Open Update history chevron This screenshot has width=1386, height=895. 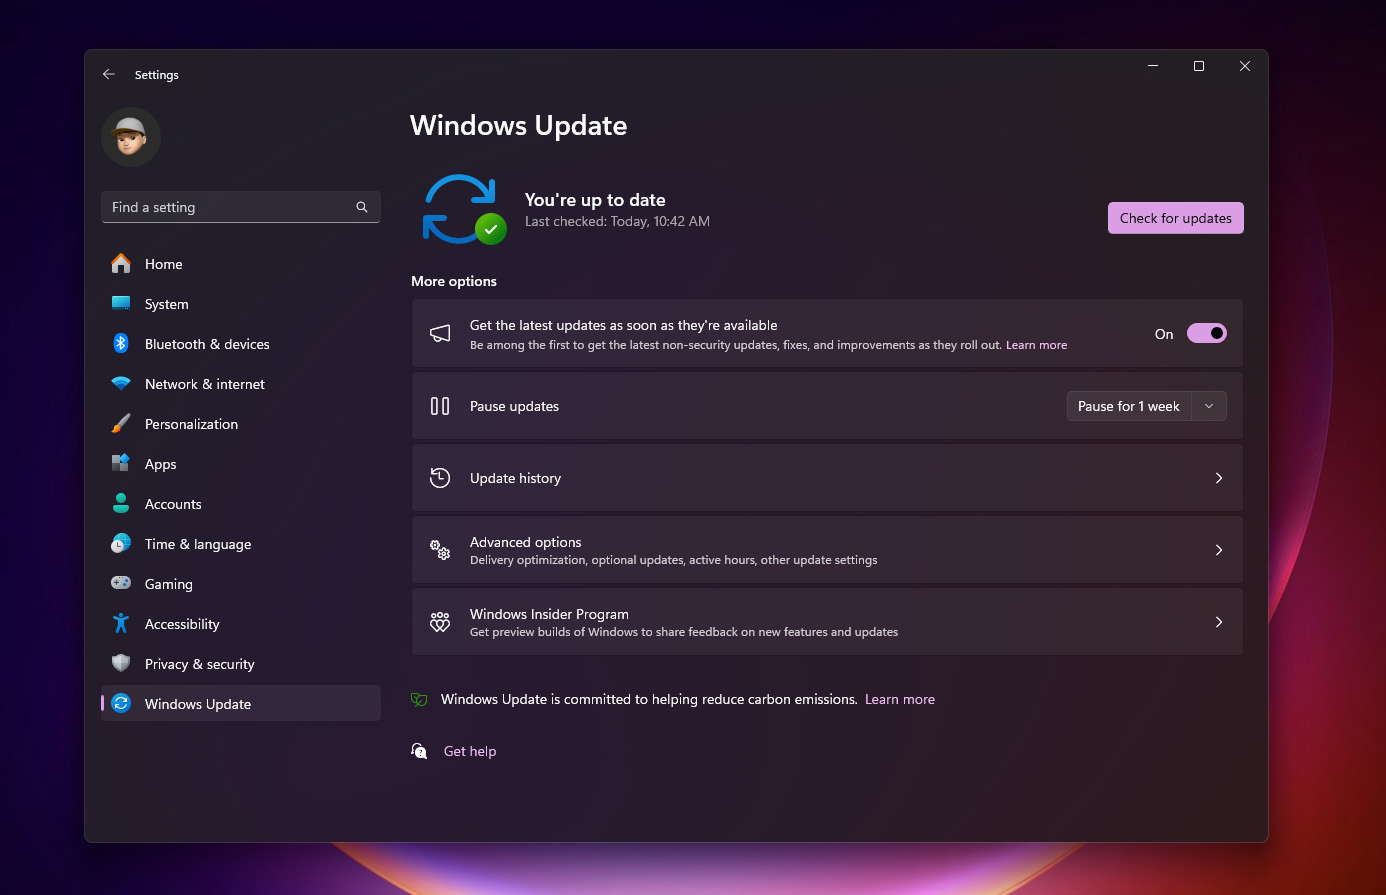pos(1218,478)
